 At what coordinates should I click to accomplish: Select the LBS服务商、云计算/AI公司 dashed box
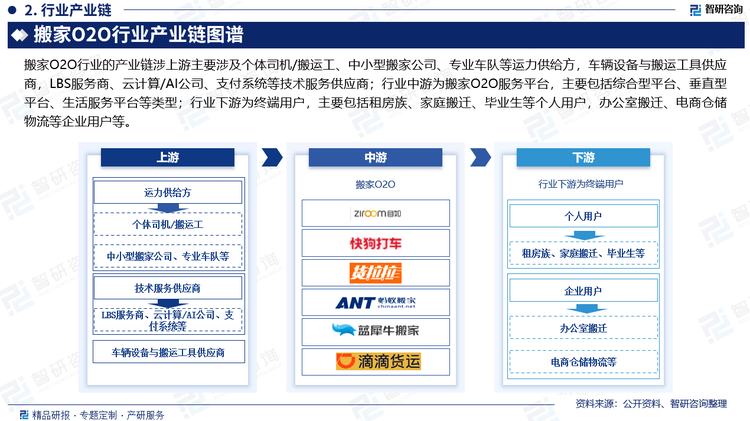[168, 320]
